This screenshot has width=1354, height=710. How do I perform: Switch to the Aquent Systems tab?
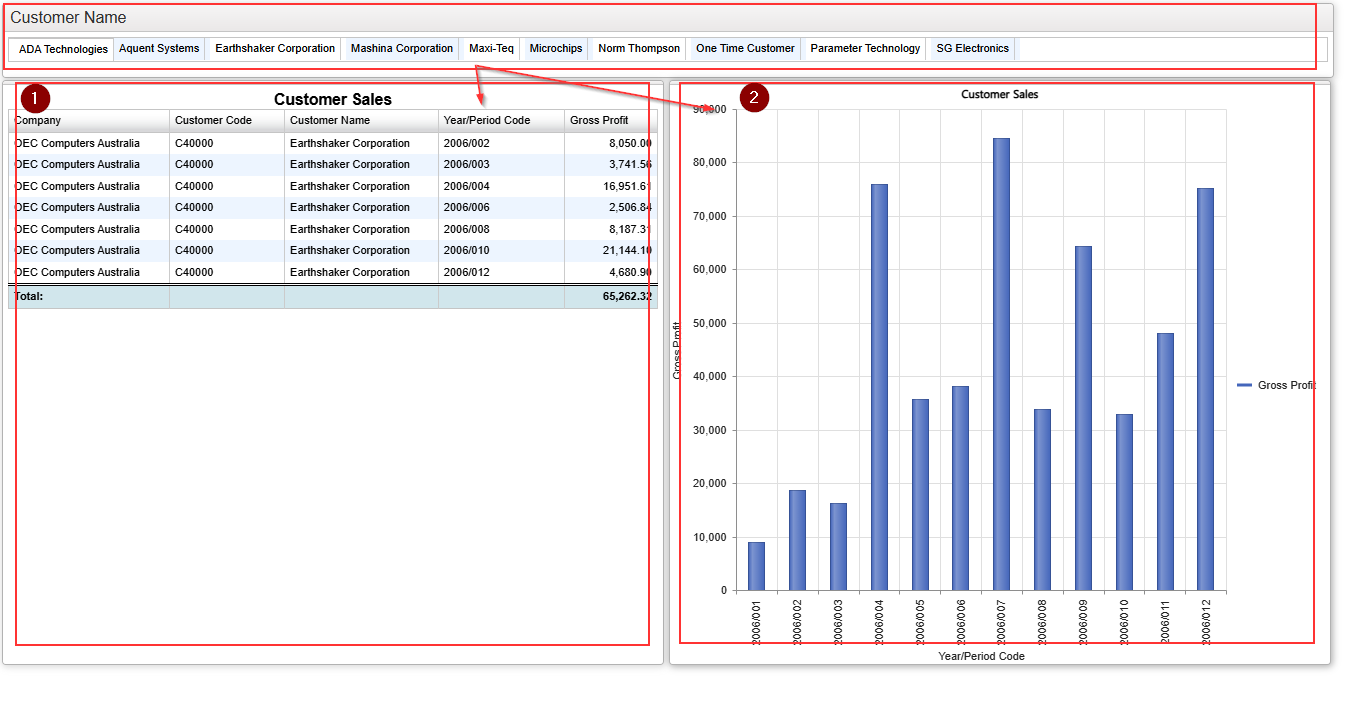coord(159,48)
